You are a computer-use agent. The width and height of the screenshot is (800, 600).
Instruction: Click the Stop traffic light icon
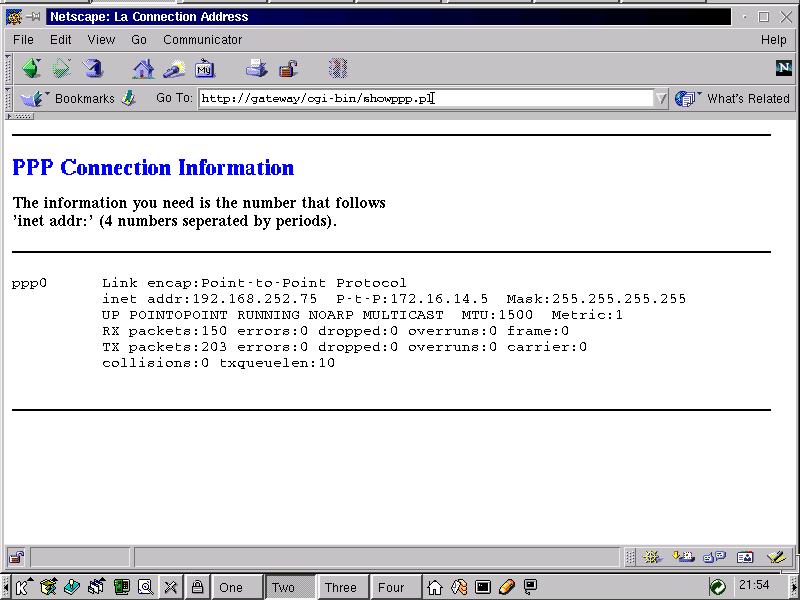(338, 68)
